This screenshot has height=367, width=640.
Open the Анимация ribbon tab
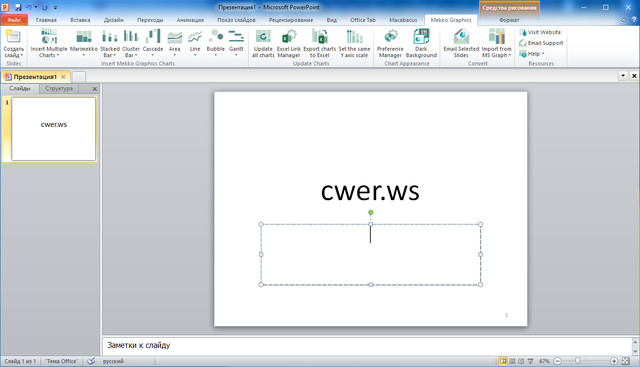click(190, 20)
